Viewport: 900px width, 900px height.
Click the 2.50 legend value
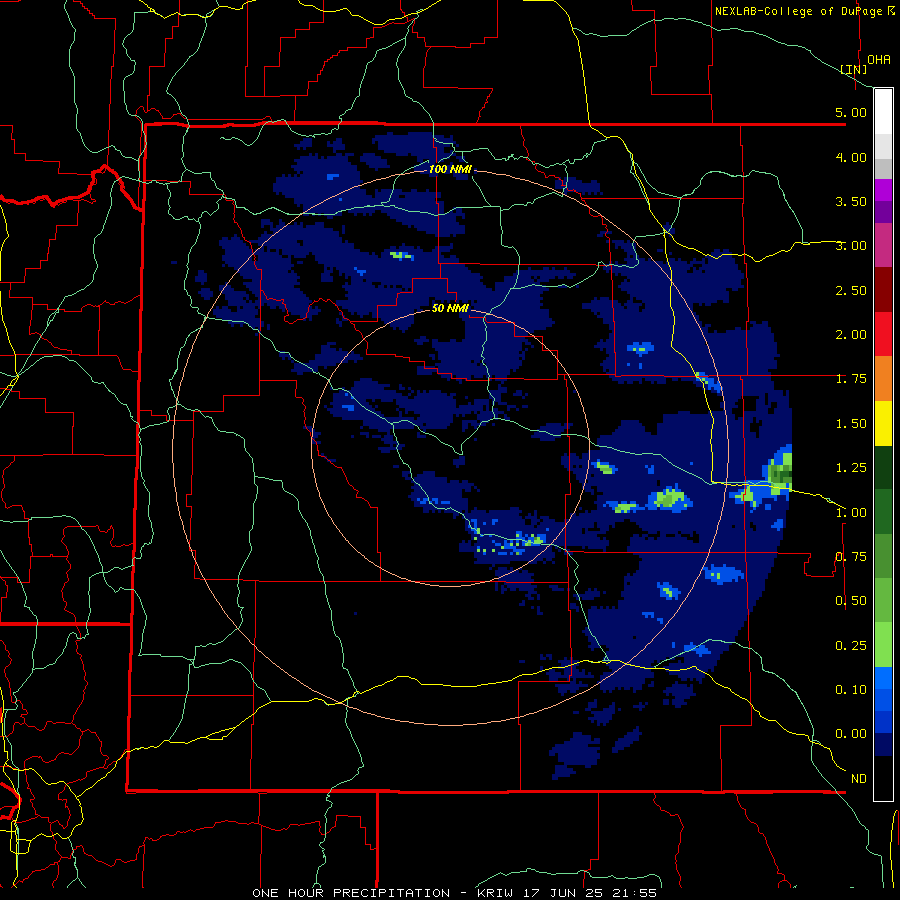pos(851,290)
